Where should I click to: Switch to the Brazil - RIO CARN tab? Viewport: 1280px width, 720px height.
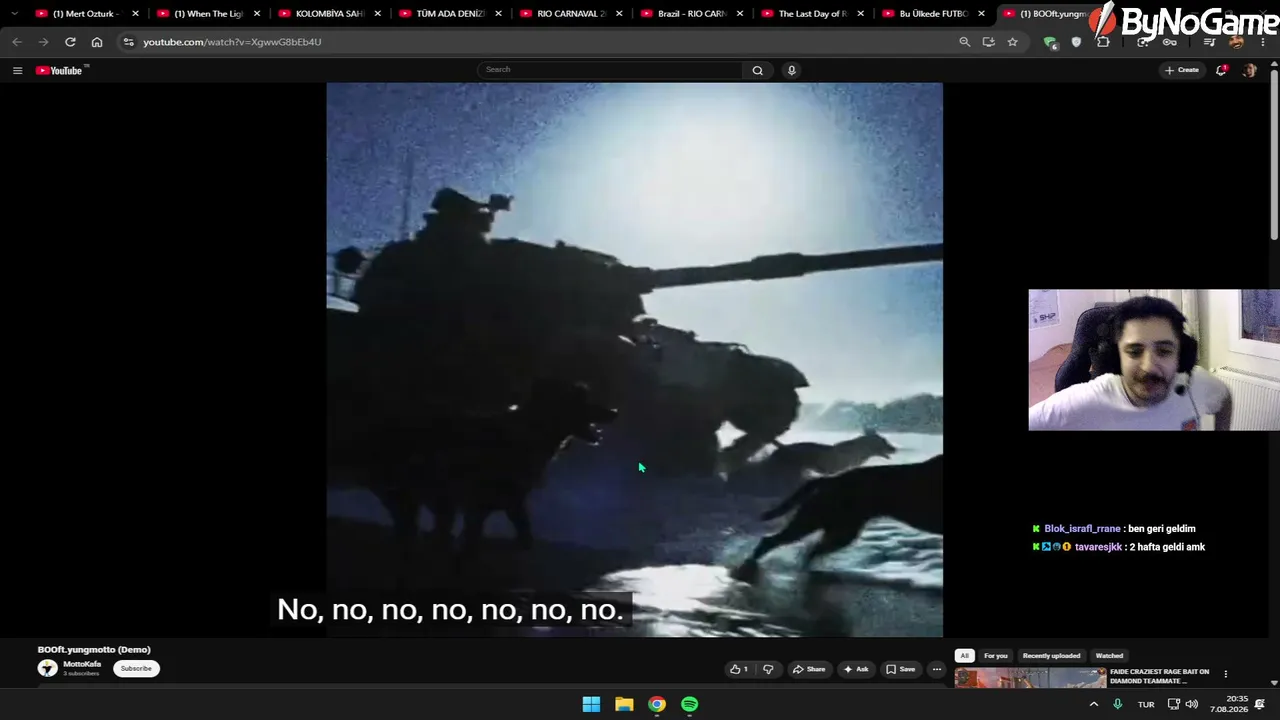692,14
